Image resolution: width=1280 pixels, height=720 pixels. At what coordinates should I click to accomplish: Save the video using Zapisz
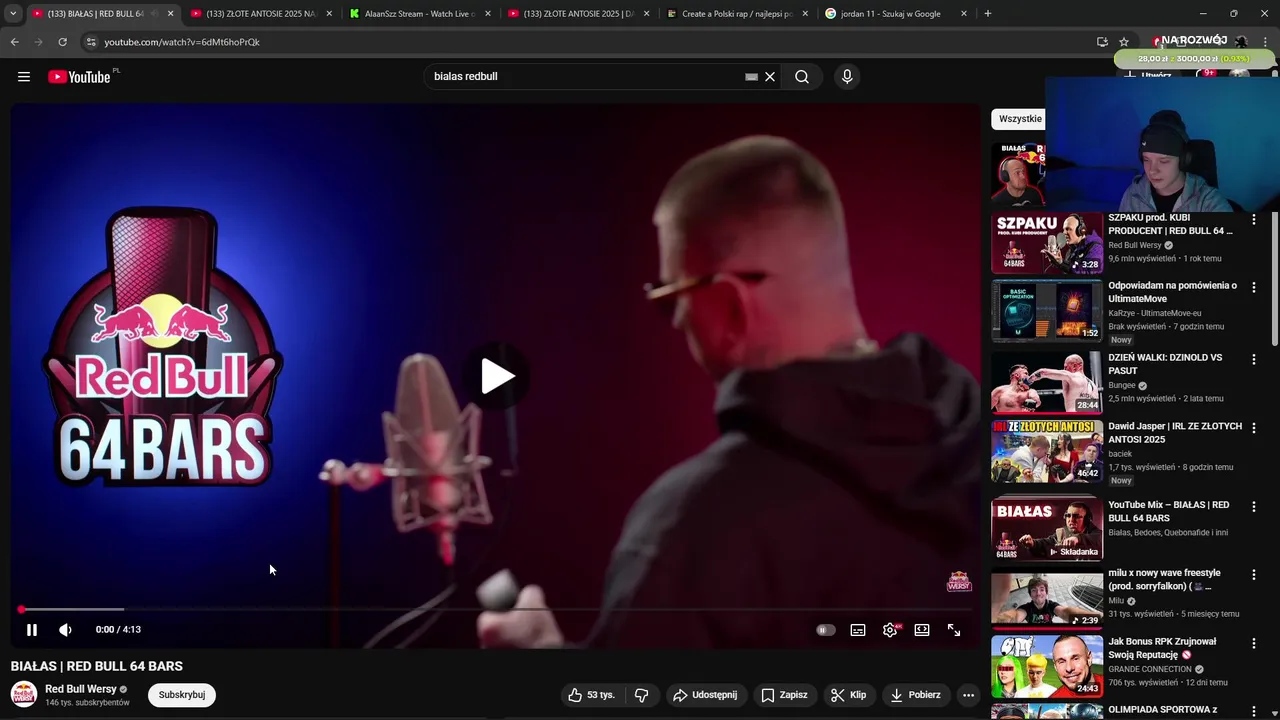click(784, 695)
